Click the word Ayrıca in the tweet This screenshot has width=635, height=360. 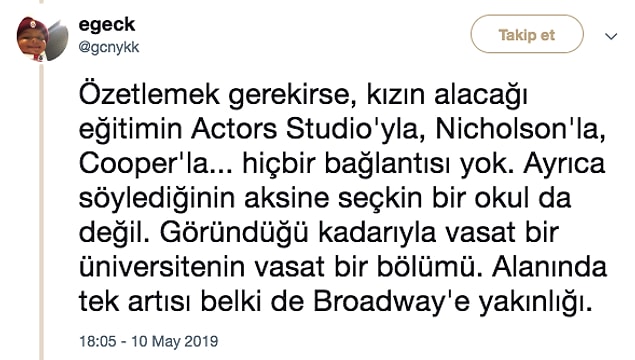564,164
